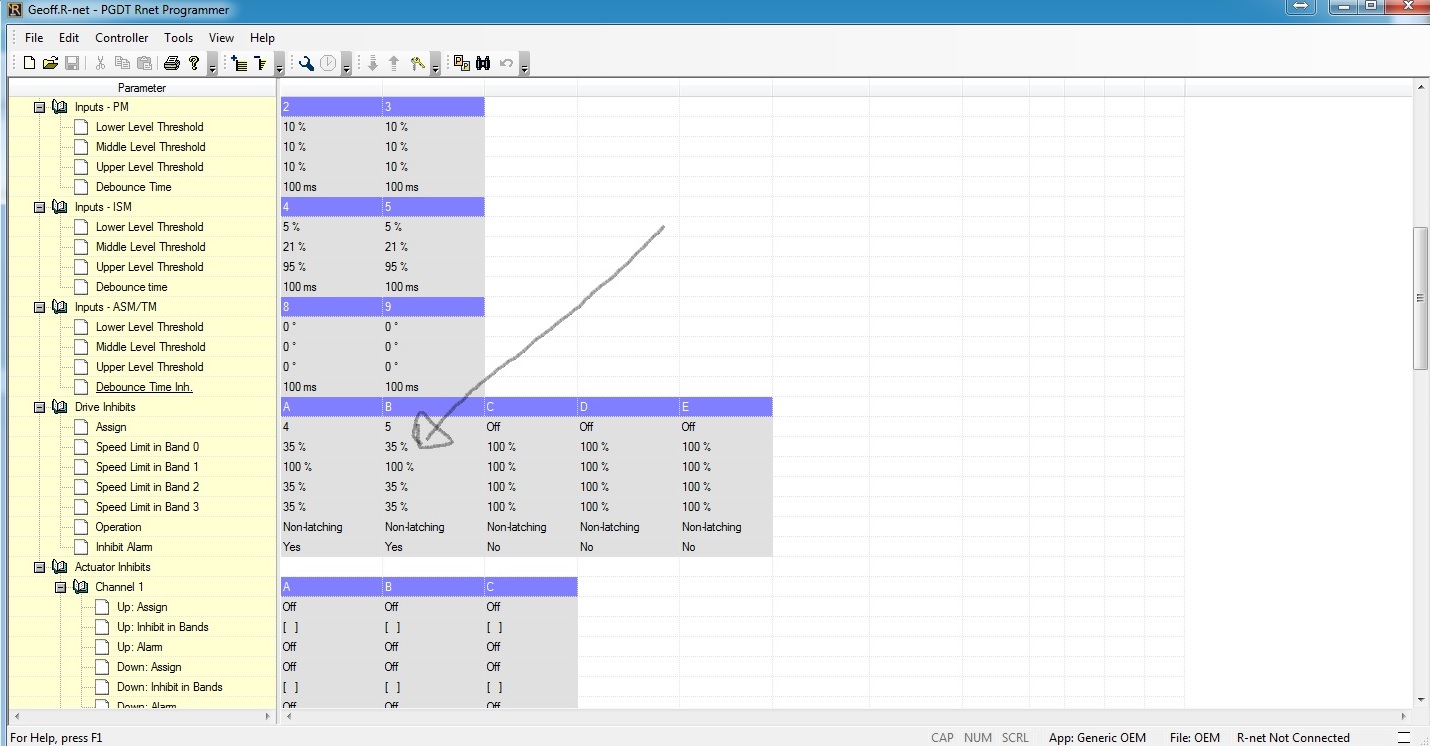The height and width of the screenshot is (746, 1430).
Task: Click the Open folder toolbar icon
Action: pyautogui.click(x=50, y=63)
